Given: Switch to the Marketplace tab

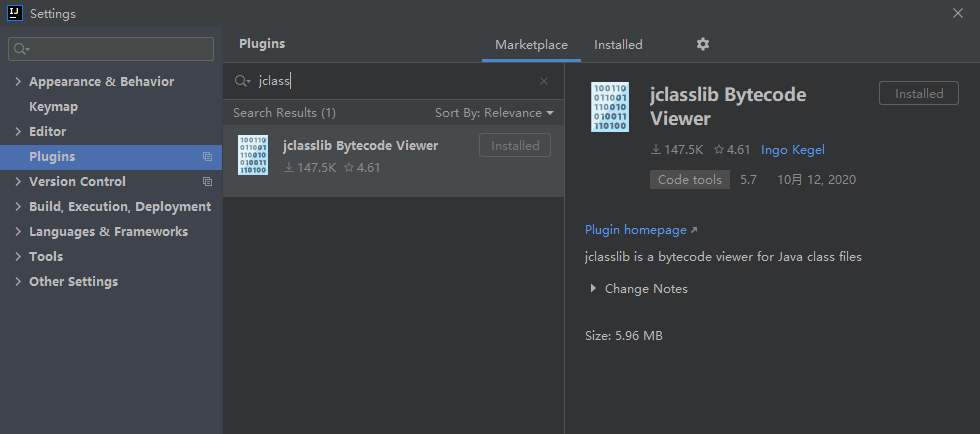Looking at the screenshot, I should pos(531,45).
